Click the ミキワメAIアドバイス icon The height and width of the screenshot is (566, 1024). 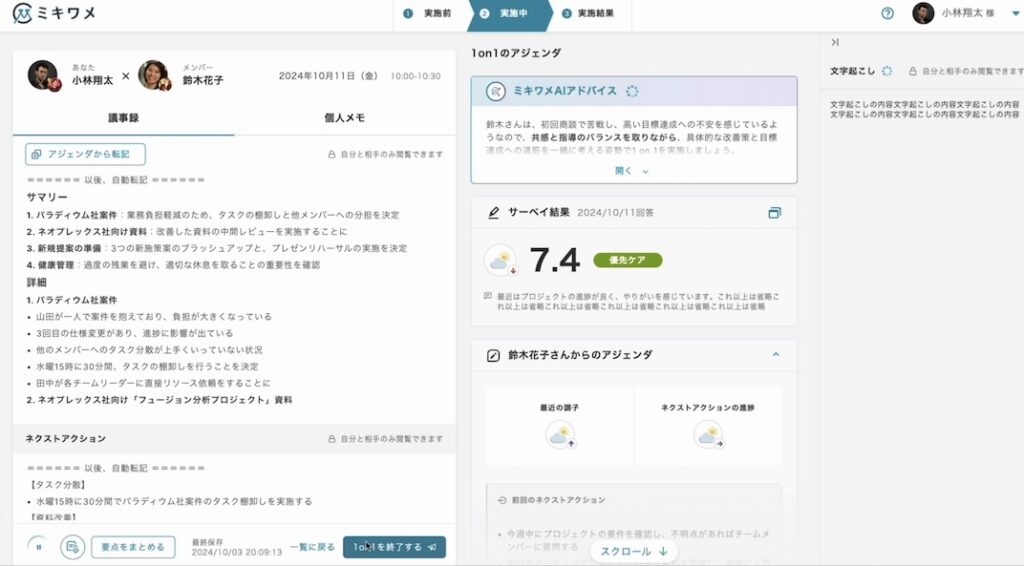[x=496, y=91]
